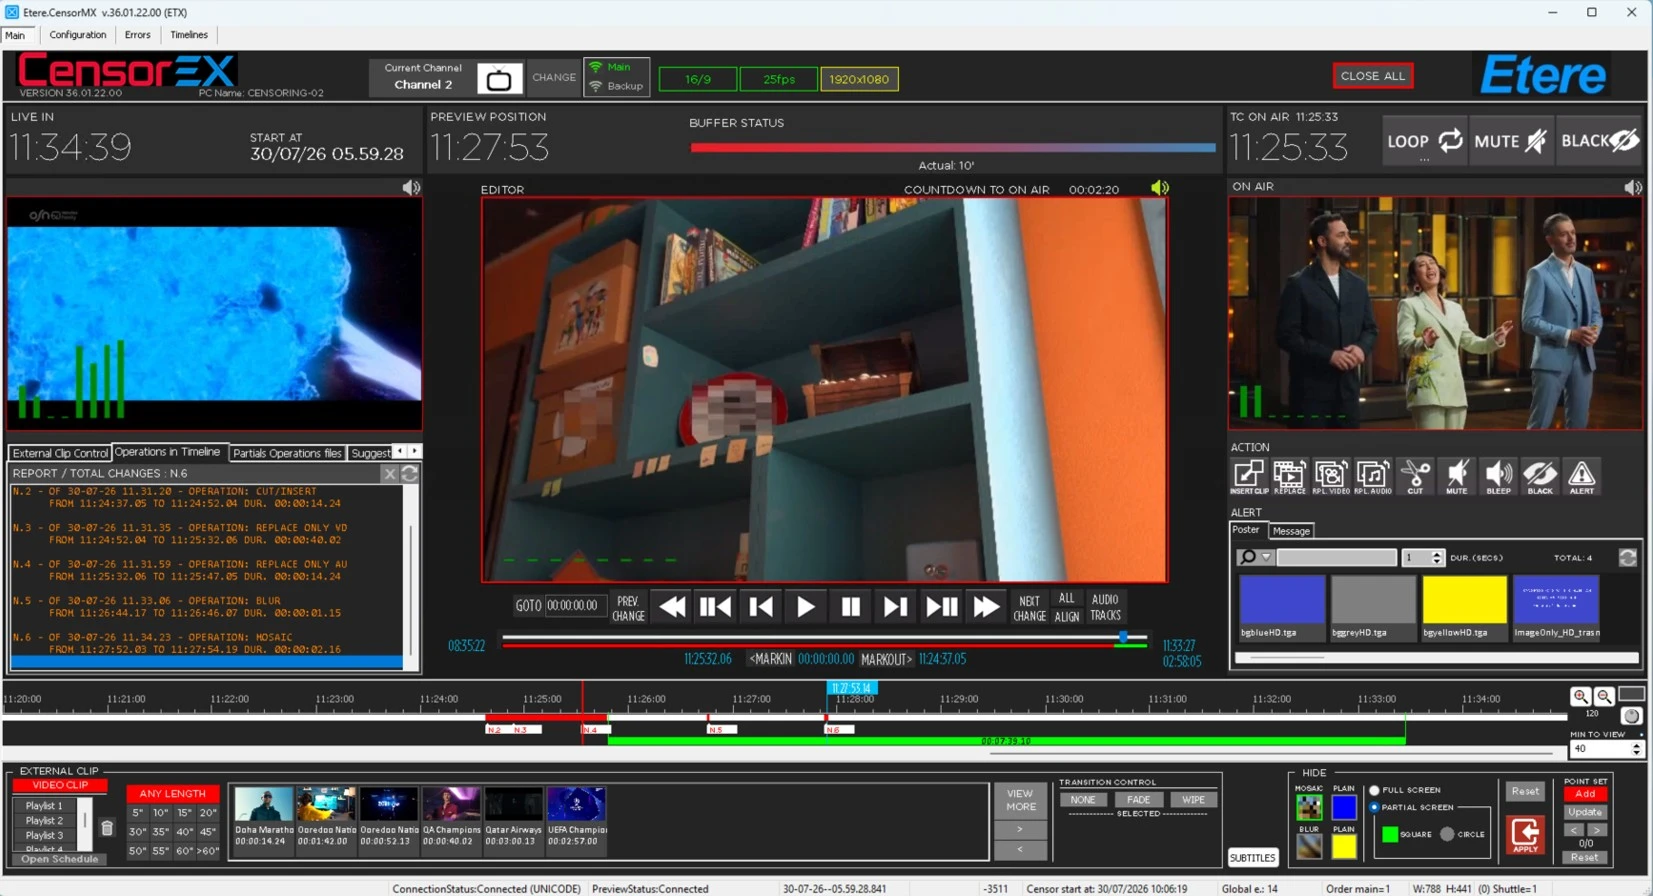Pause the editor preview

pyautogui.click(x=851, y=607)
